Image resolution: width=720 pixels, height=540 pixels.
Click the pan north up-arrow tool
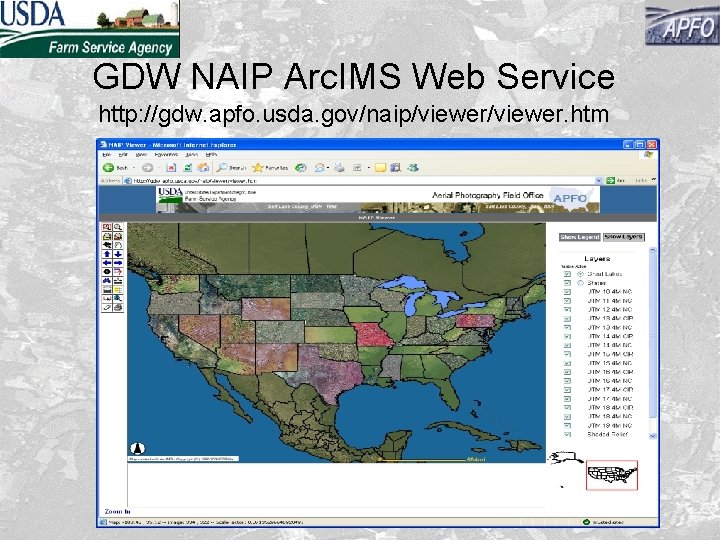tap(107, 254)
